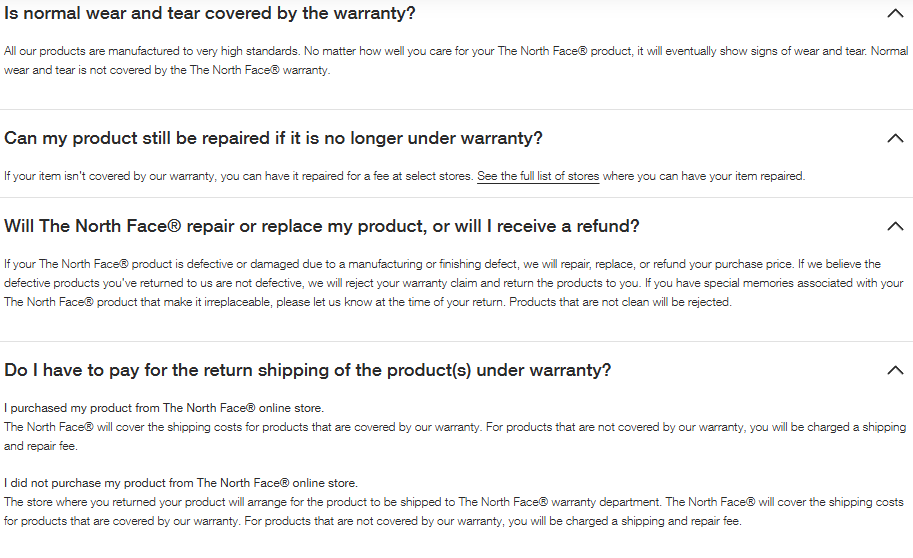This screenshot has width=913, height=558.
Task: Click 'If your item isn't covered by our warranty' text
Action: coord(238,176)
